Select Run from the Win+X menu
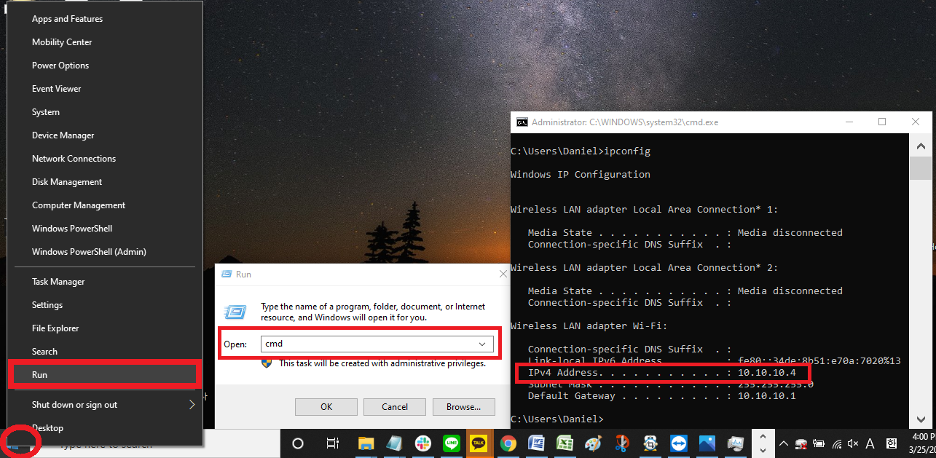Viewport: 936px width, 458px height. (x=104, y=374)
